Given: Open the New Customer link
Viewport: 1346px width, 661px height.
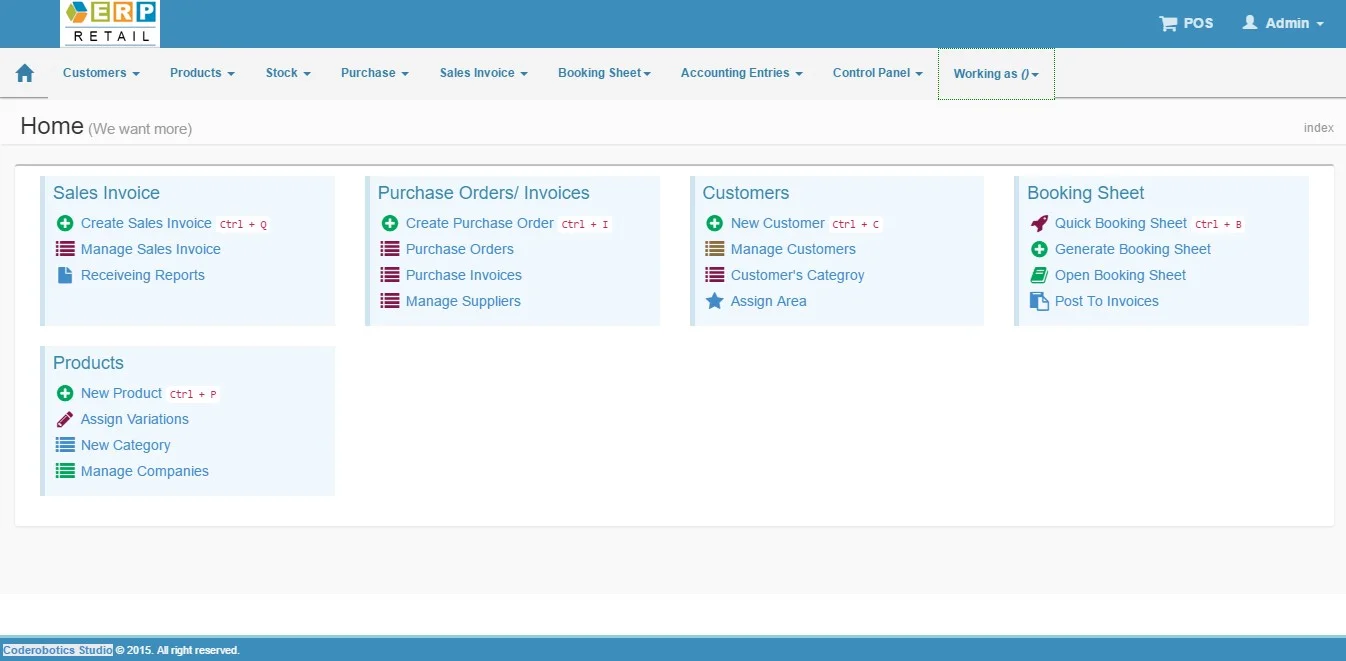Looking at the screenshot, I should (778, 223).
